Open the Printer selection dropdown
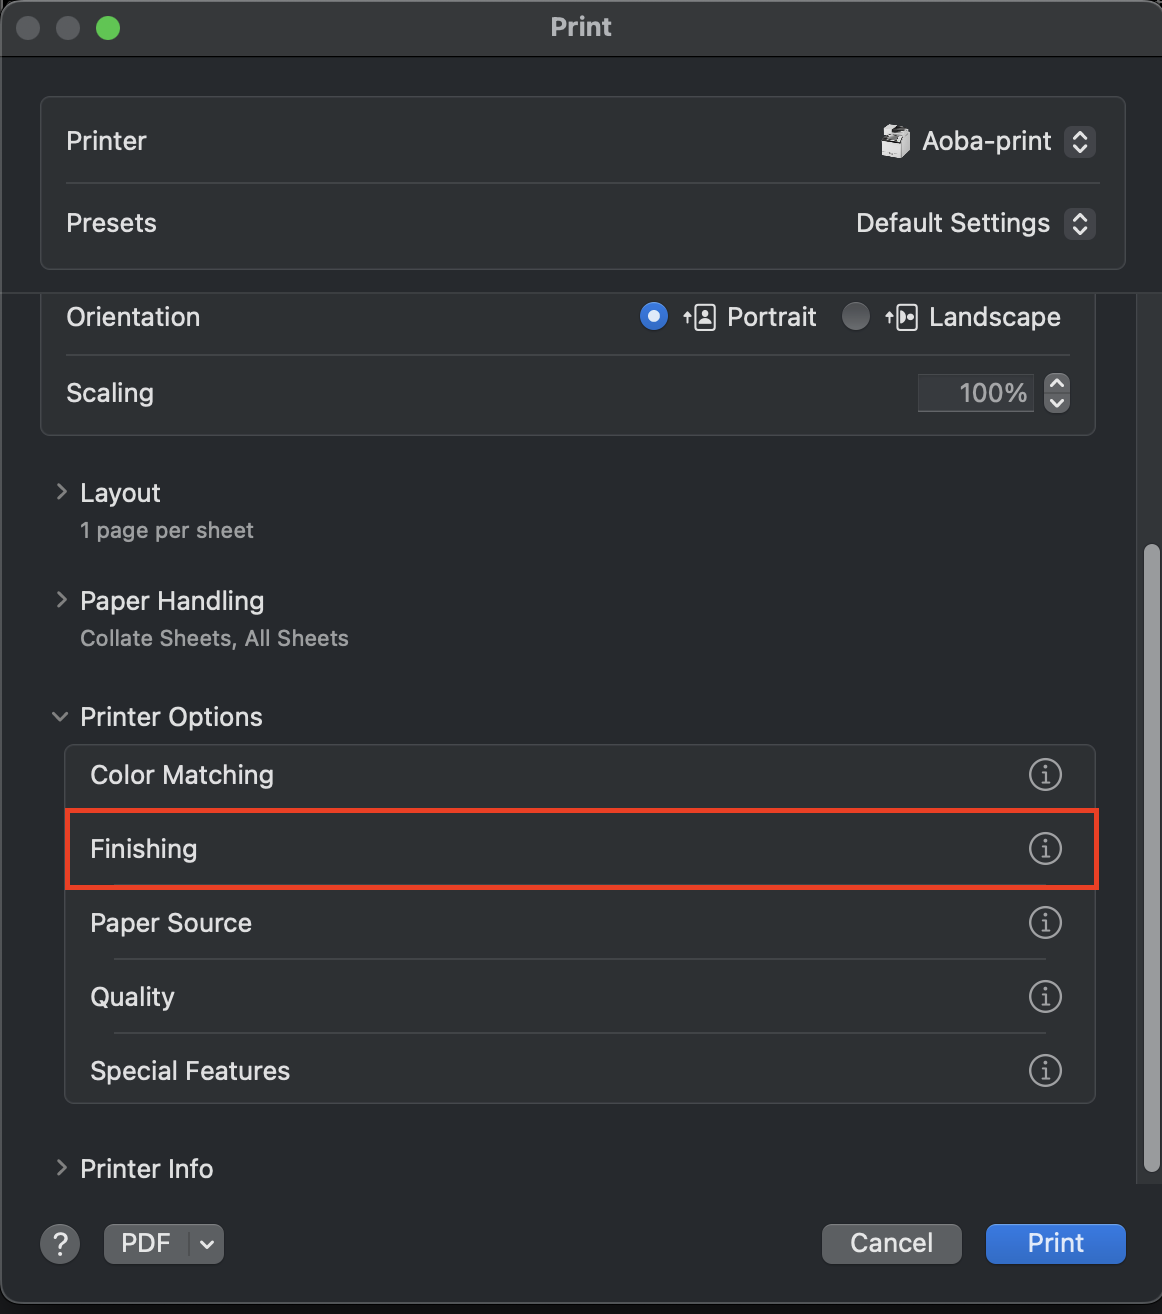 pyautogui.click(x=1080, y=141)
